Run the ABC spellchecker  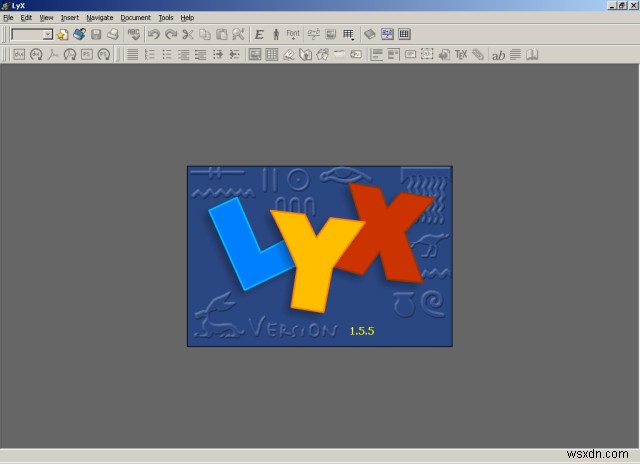(133, 34)
